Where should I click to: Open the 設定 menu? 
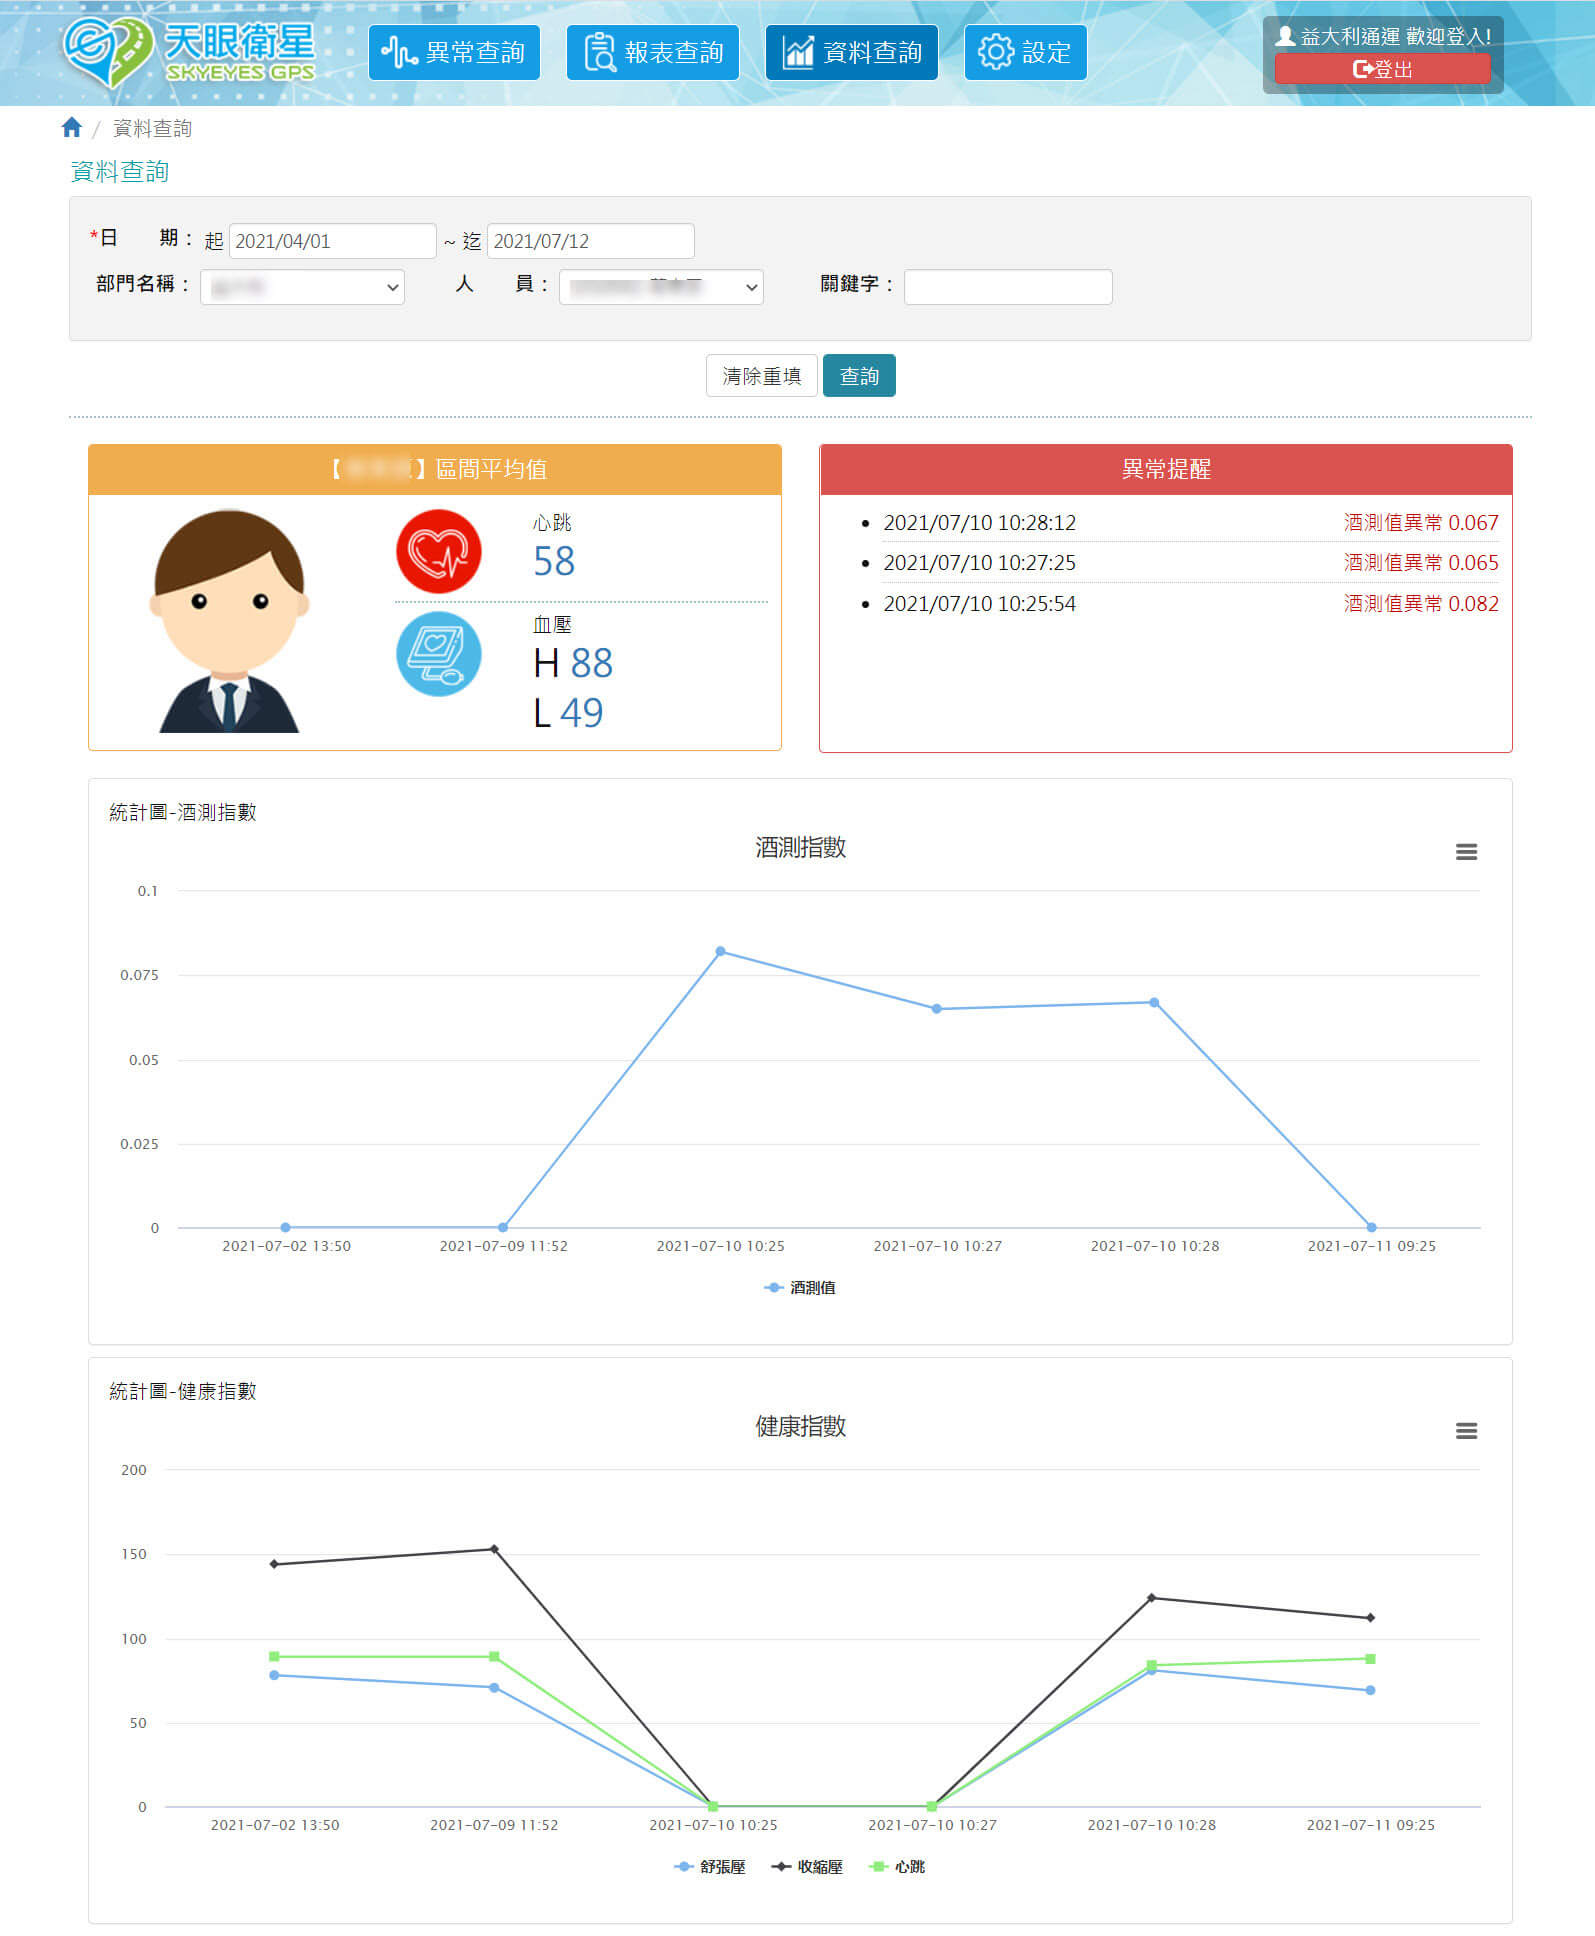pos(1025,53)
